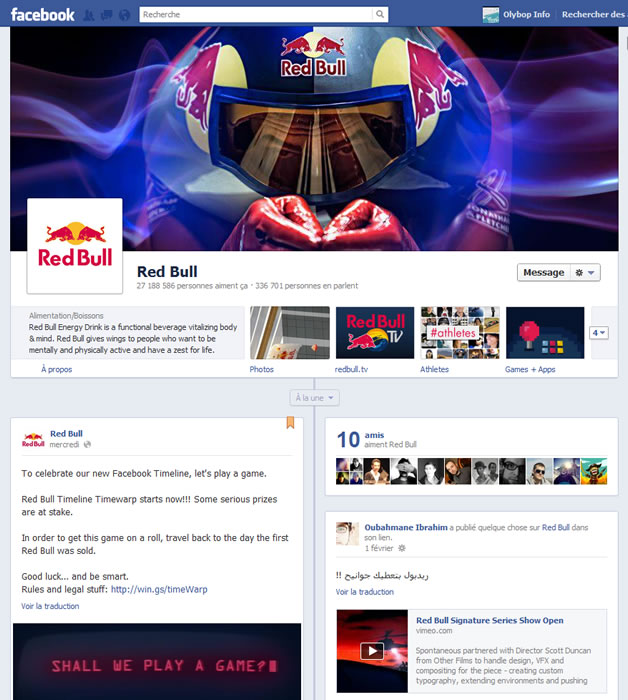This screenshot has width=628, height=700.
Task: Click the search magnifier icon
Action: click(380, 14)
